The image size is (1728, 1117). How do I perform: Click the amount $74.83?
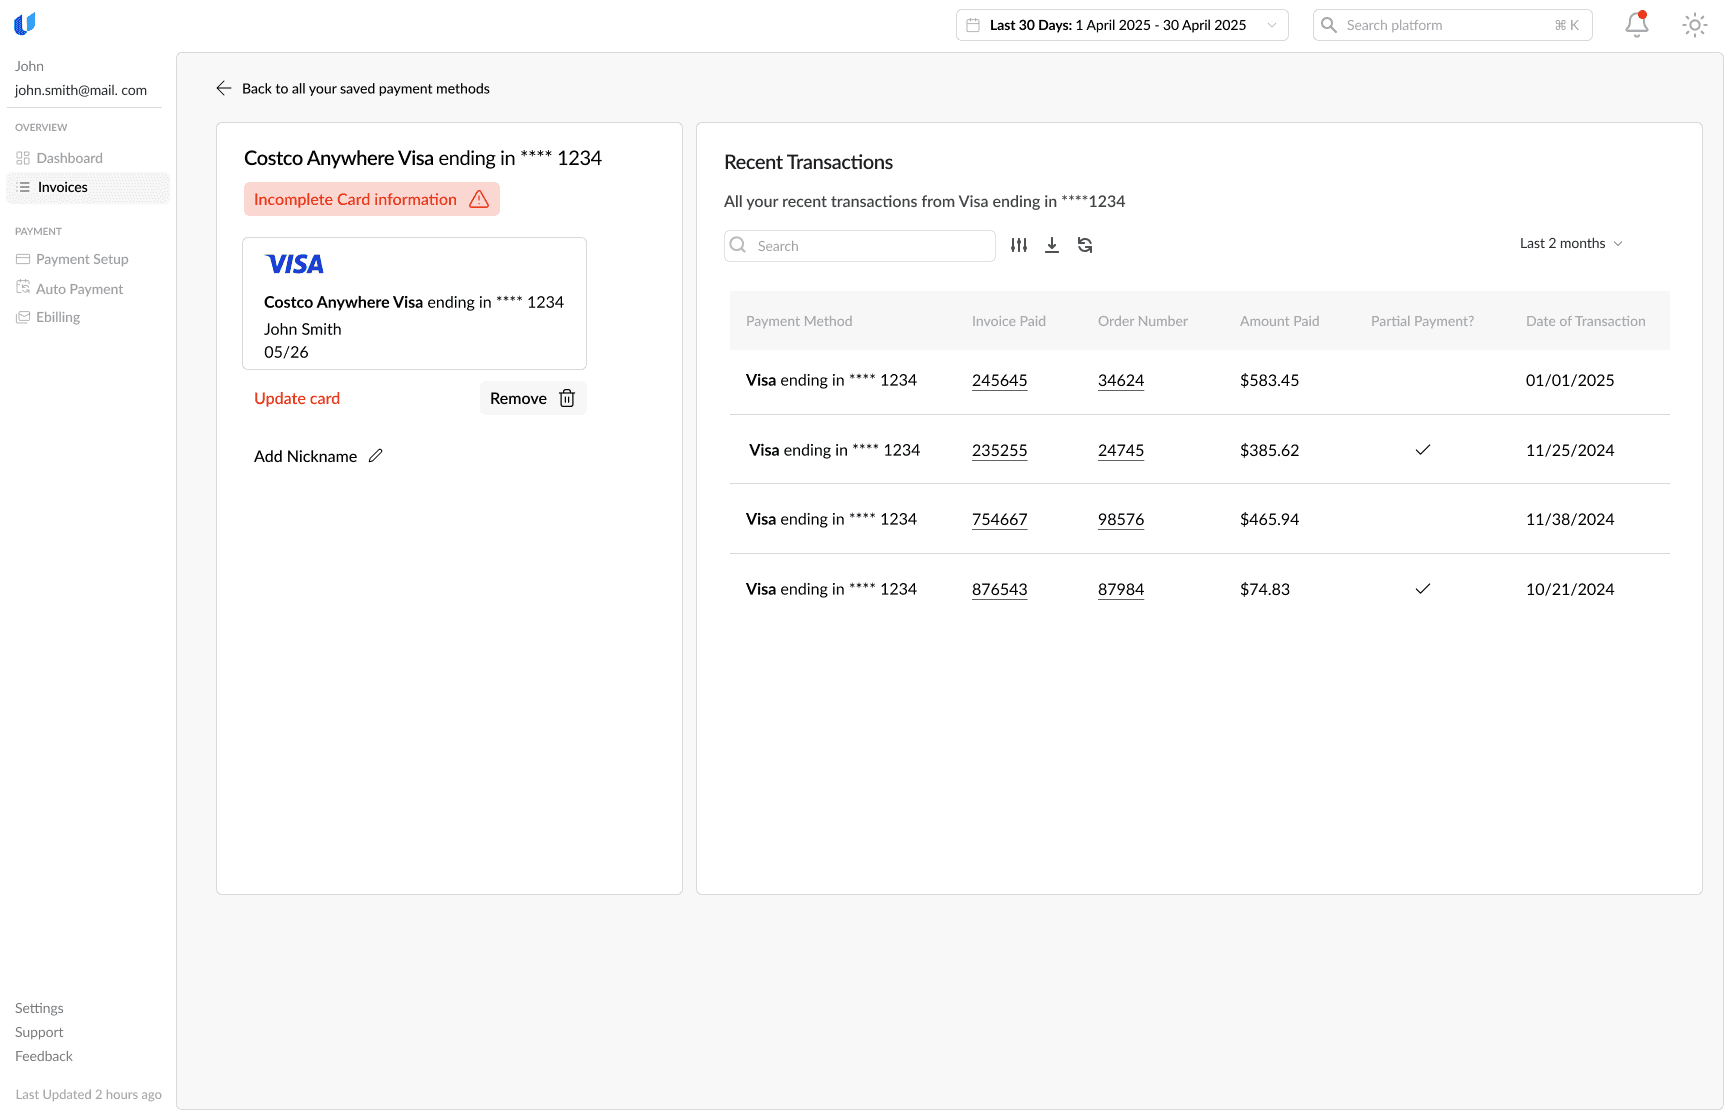(1265, 589)
